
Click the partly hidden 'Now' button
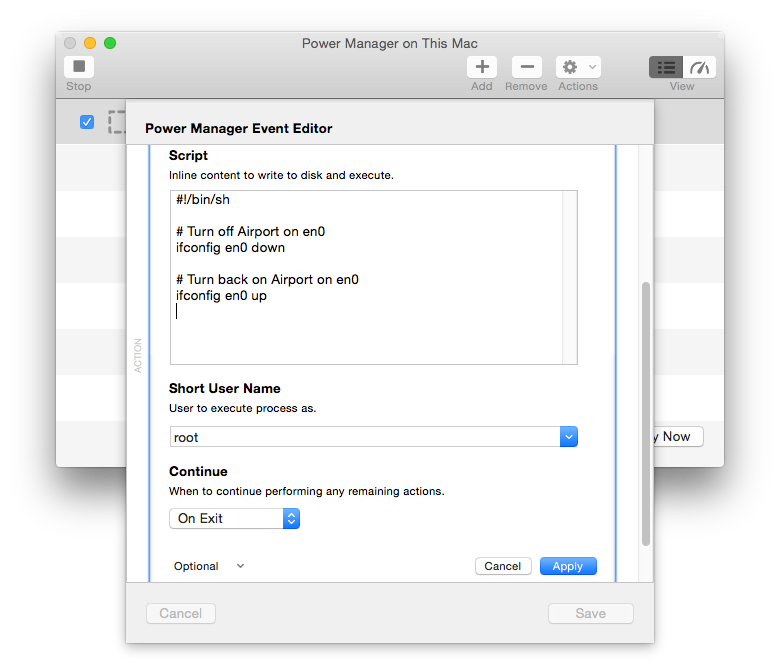pyautogui.click(x=677, y=437)
